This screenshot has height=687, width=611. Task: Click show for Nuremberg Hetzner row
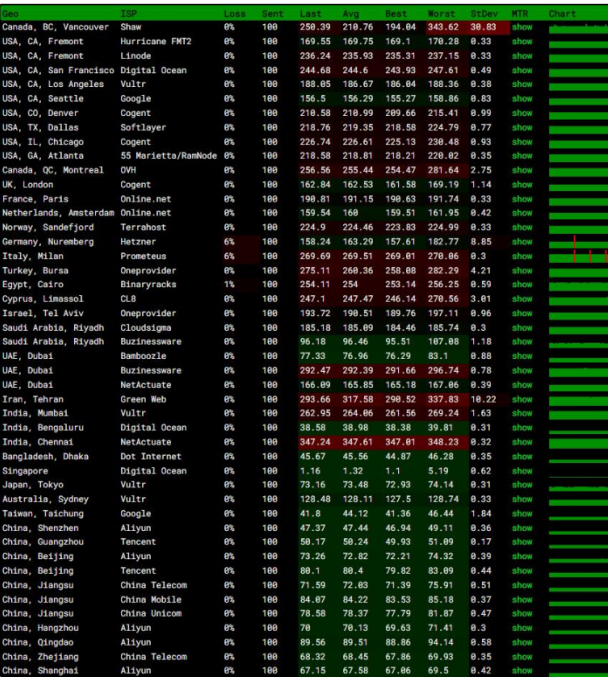coord(522,242)
